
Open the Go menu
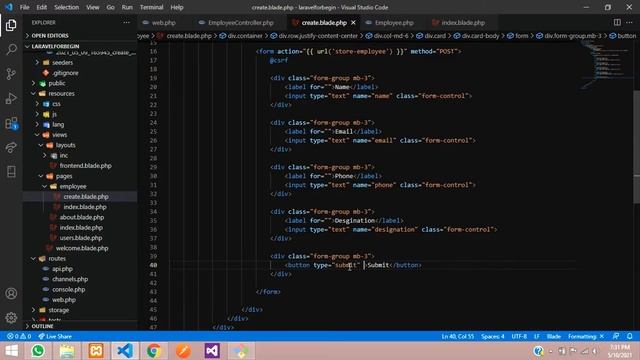111,7
